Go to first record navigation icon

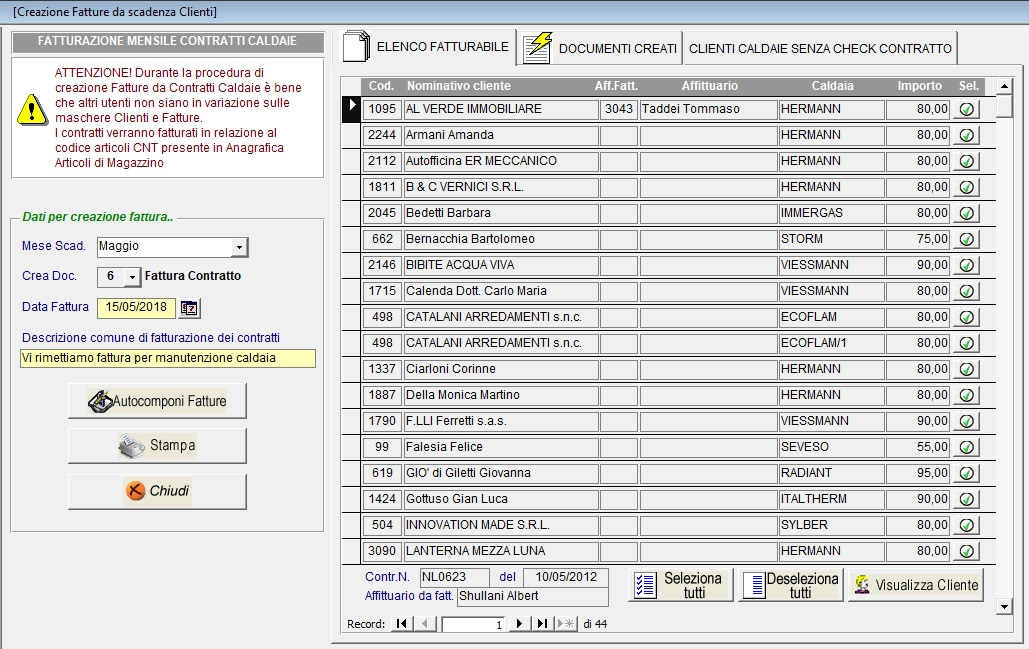tap(402, 623)
